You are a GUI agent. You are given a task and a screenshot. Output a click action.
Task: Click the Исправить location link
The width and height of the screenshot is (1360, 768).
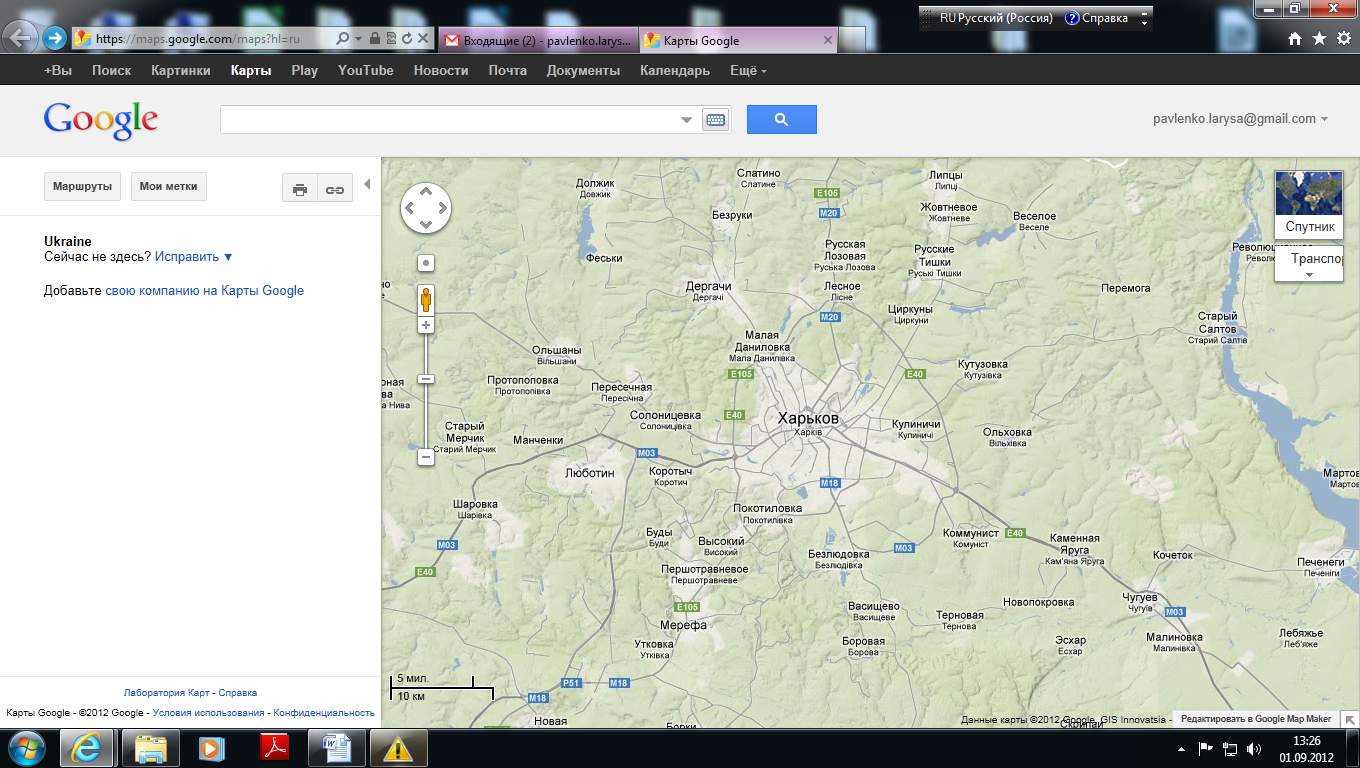coord(193,257)
